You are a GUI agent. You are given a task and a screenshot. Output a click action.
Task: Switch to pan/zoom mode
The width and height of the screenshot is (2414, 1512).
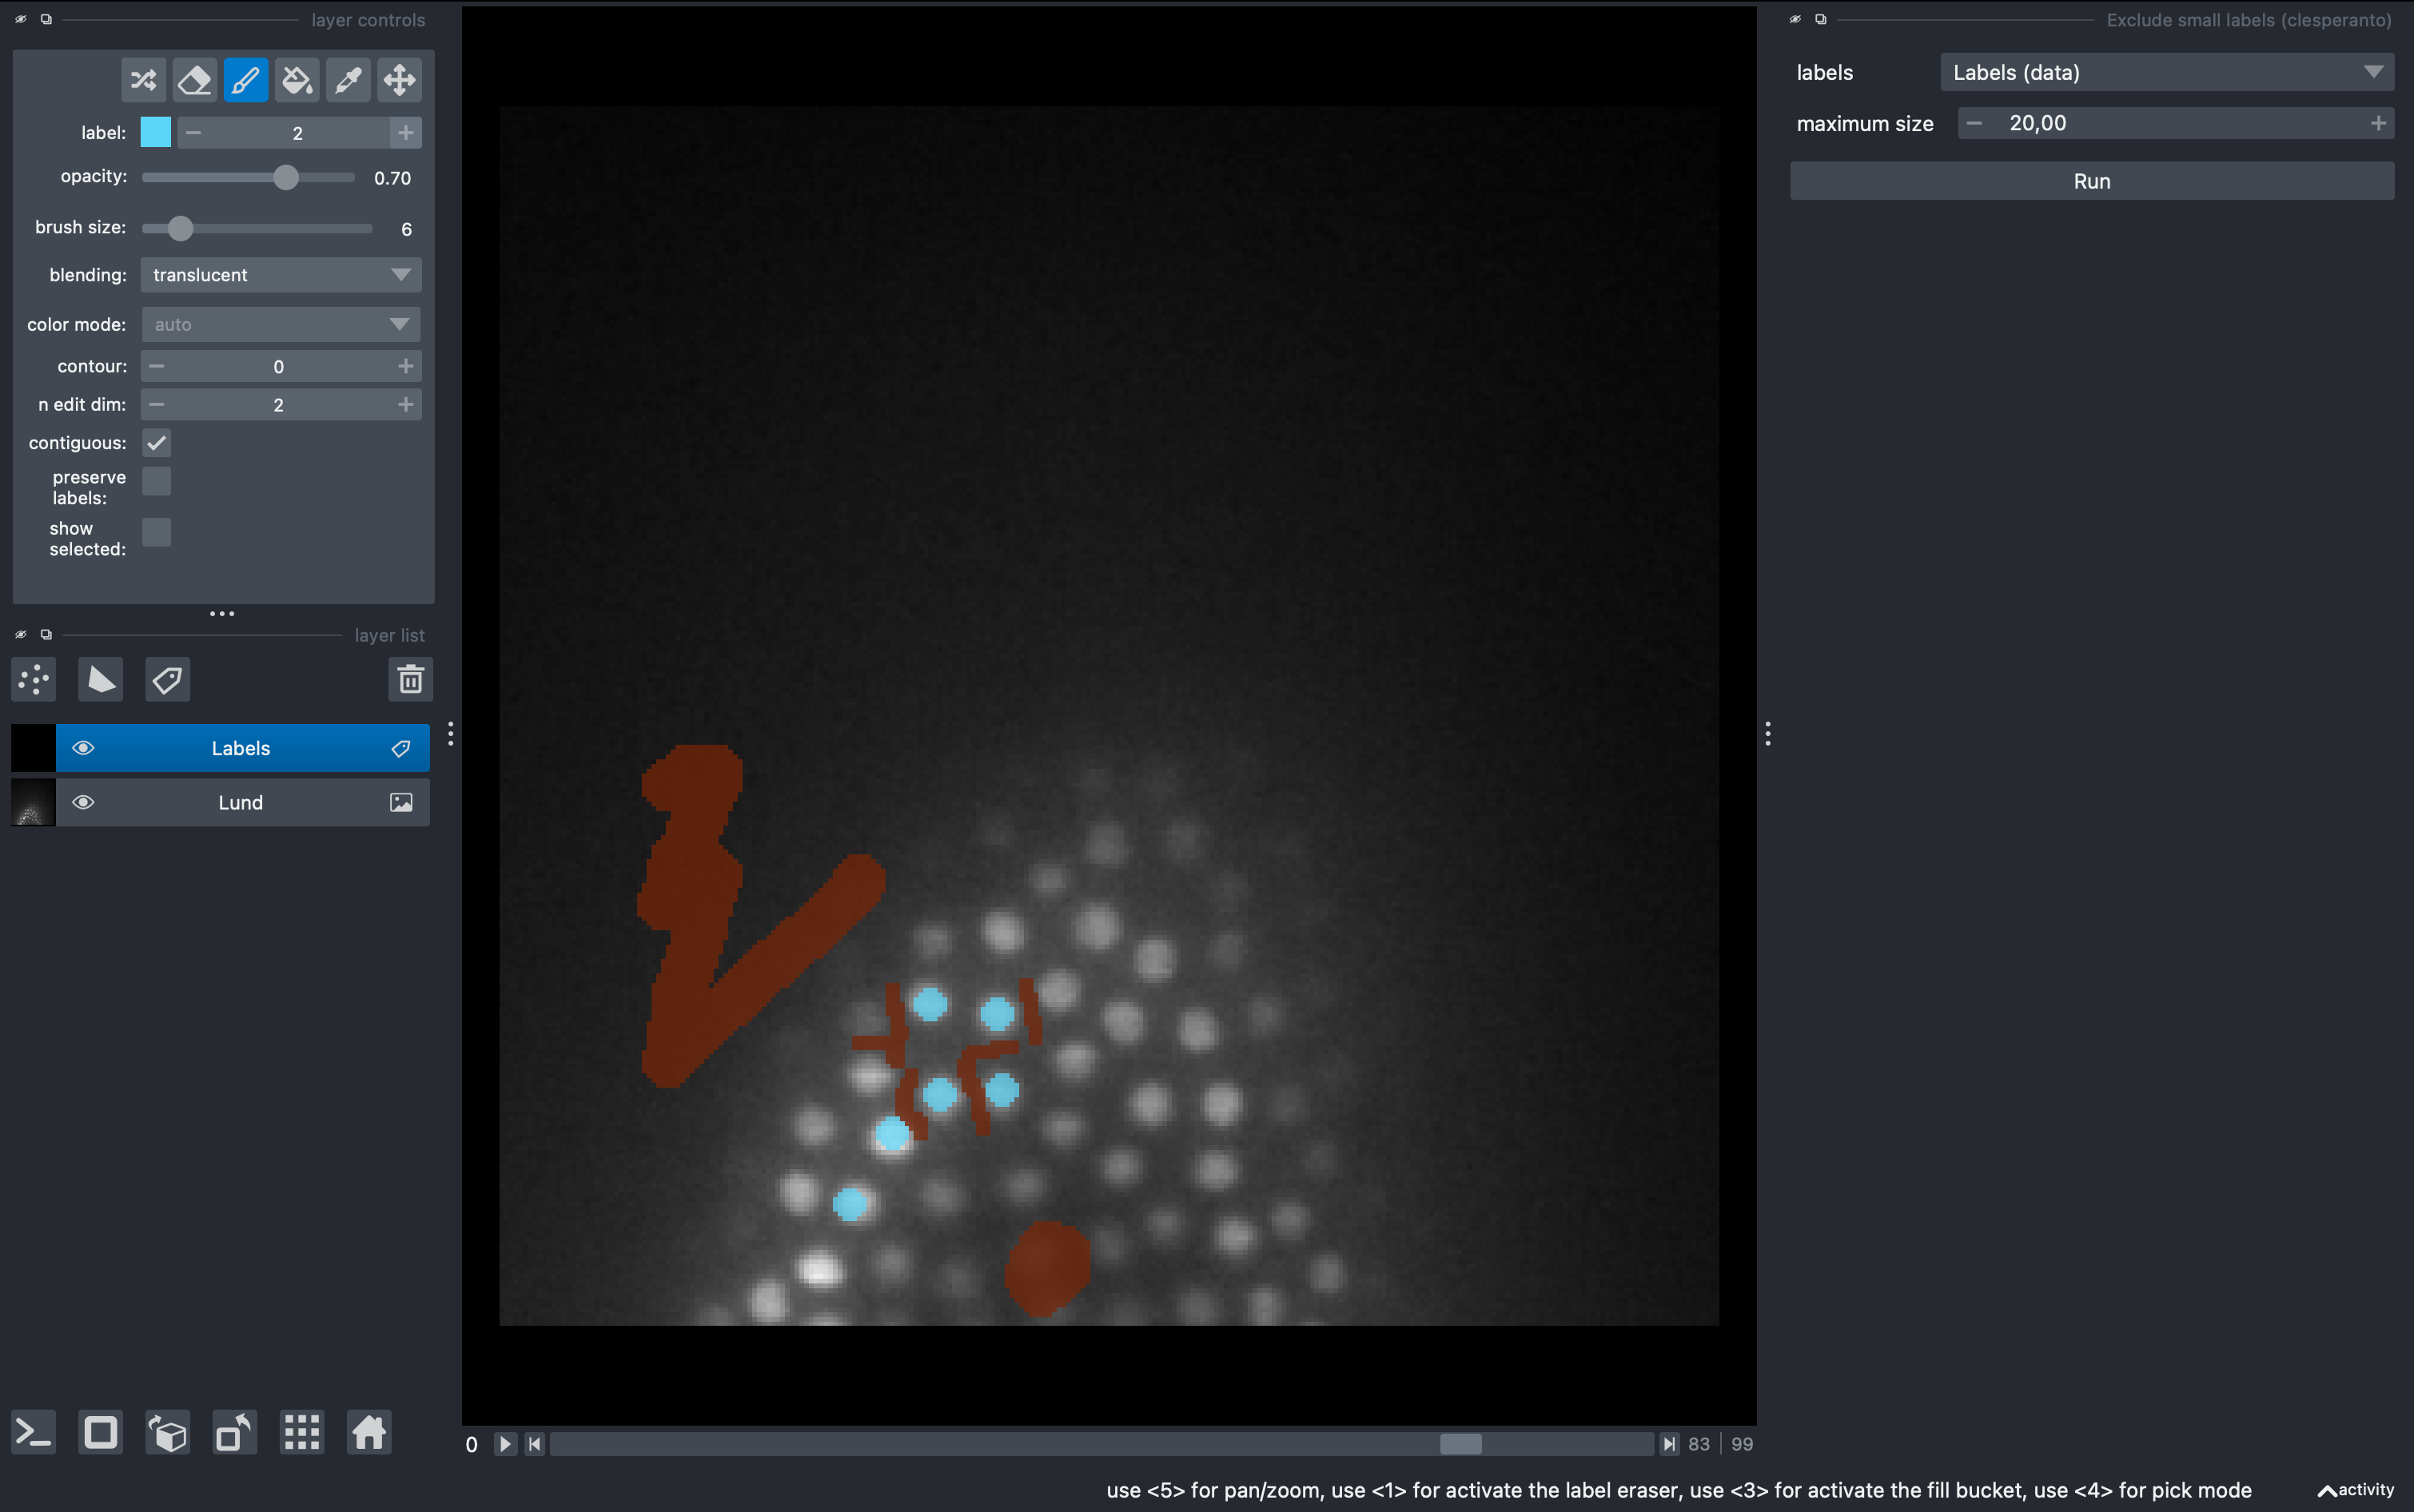pos(399,80)
